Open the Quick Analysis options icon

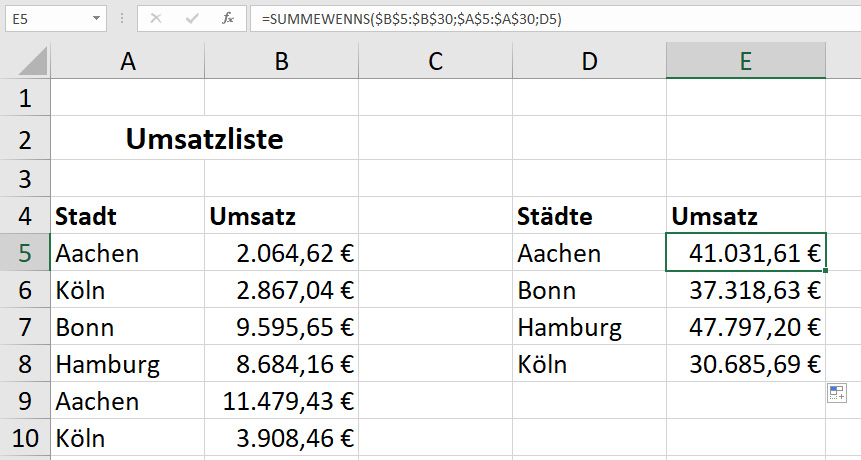pos(837,393)
